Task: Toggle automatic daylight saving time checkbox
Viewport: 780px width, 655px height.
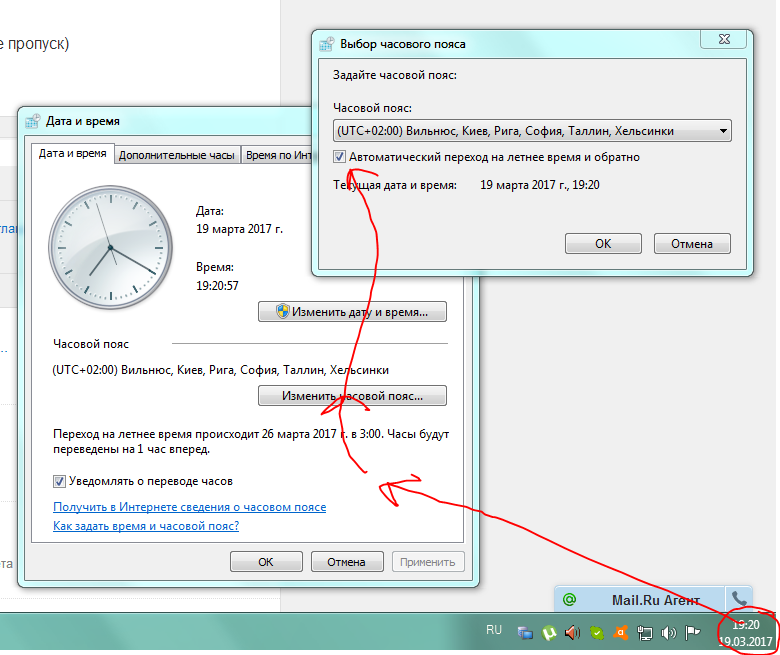Action: [340, 157]
